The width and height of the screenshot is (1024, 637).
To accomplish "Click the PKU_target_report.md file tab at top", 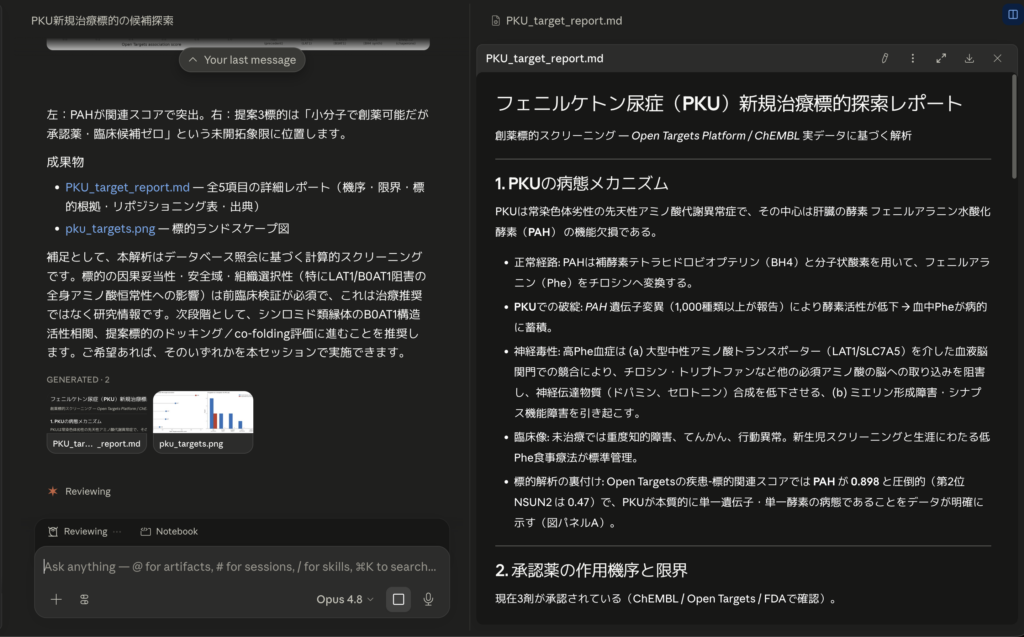I will pos(556,20).
